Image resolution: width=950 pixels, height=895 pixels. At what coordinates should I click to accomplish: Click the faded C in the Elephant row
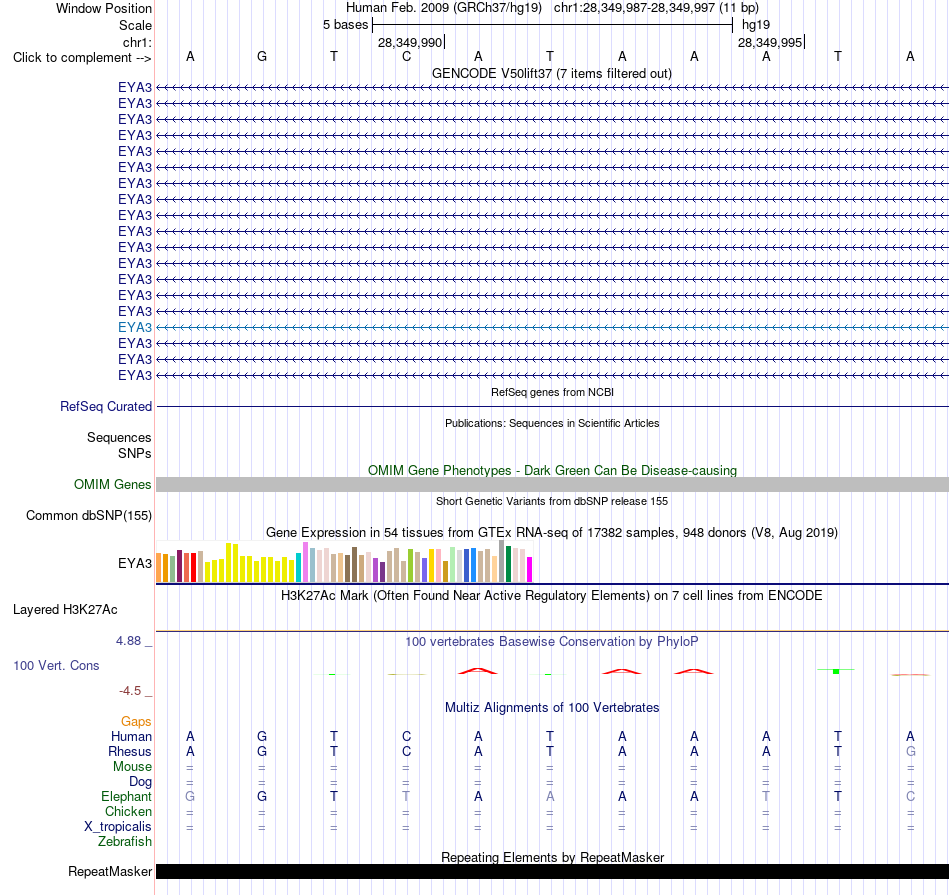[910, 797]
